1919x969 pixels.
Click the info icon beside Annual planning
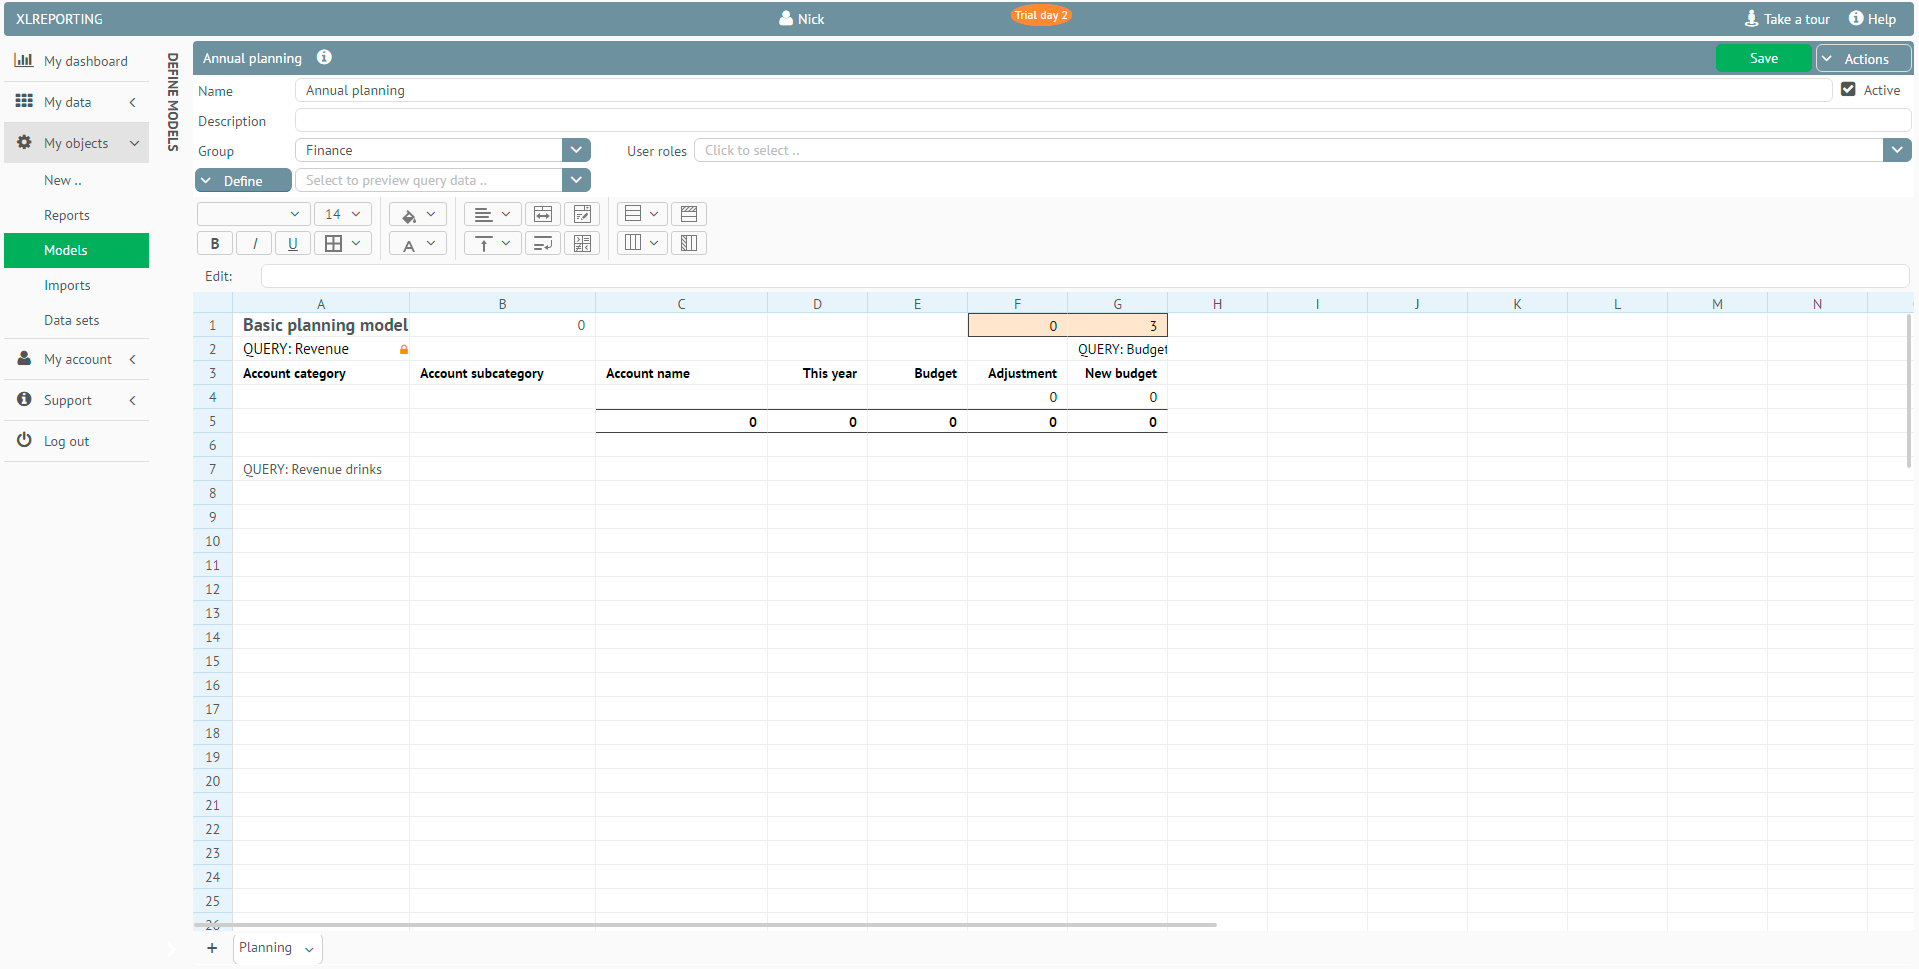[x=324, y=58]
